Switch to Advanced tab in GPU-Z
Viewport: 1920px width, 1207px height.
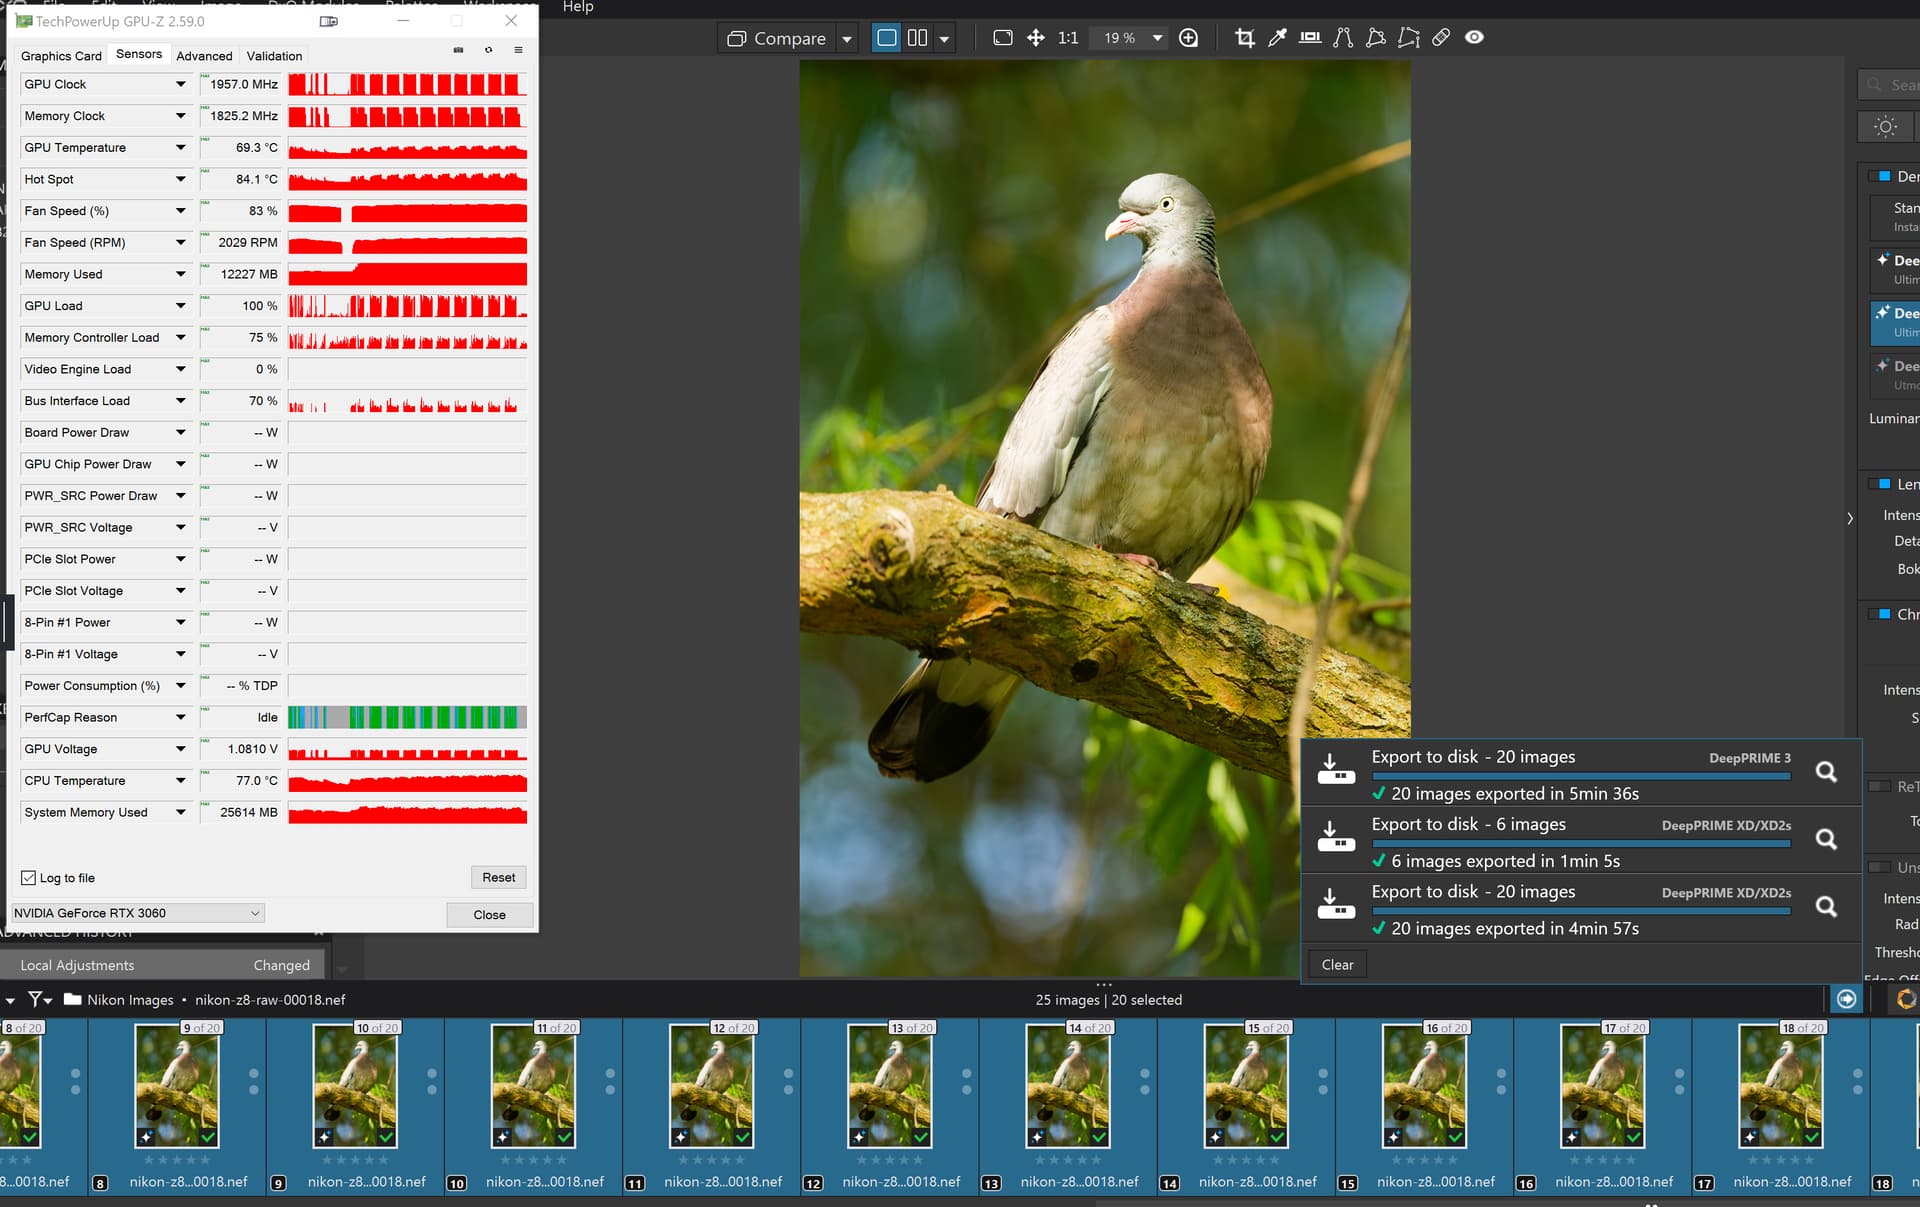pos(204,56)
